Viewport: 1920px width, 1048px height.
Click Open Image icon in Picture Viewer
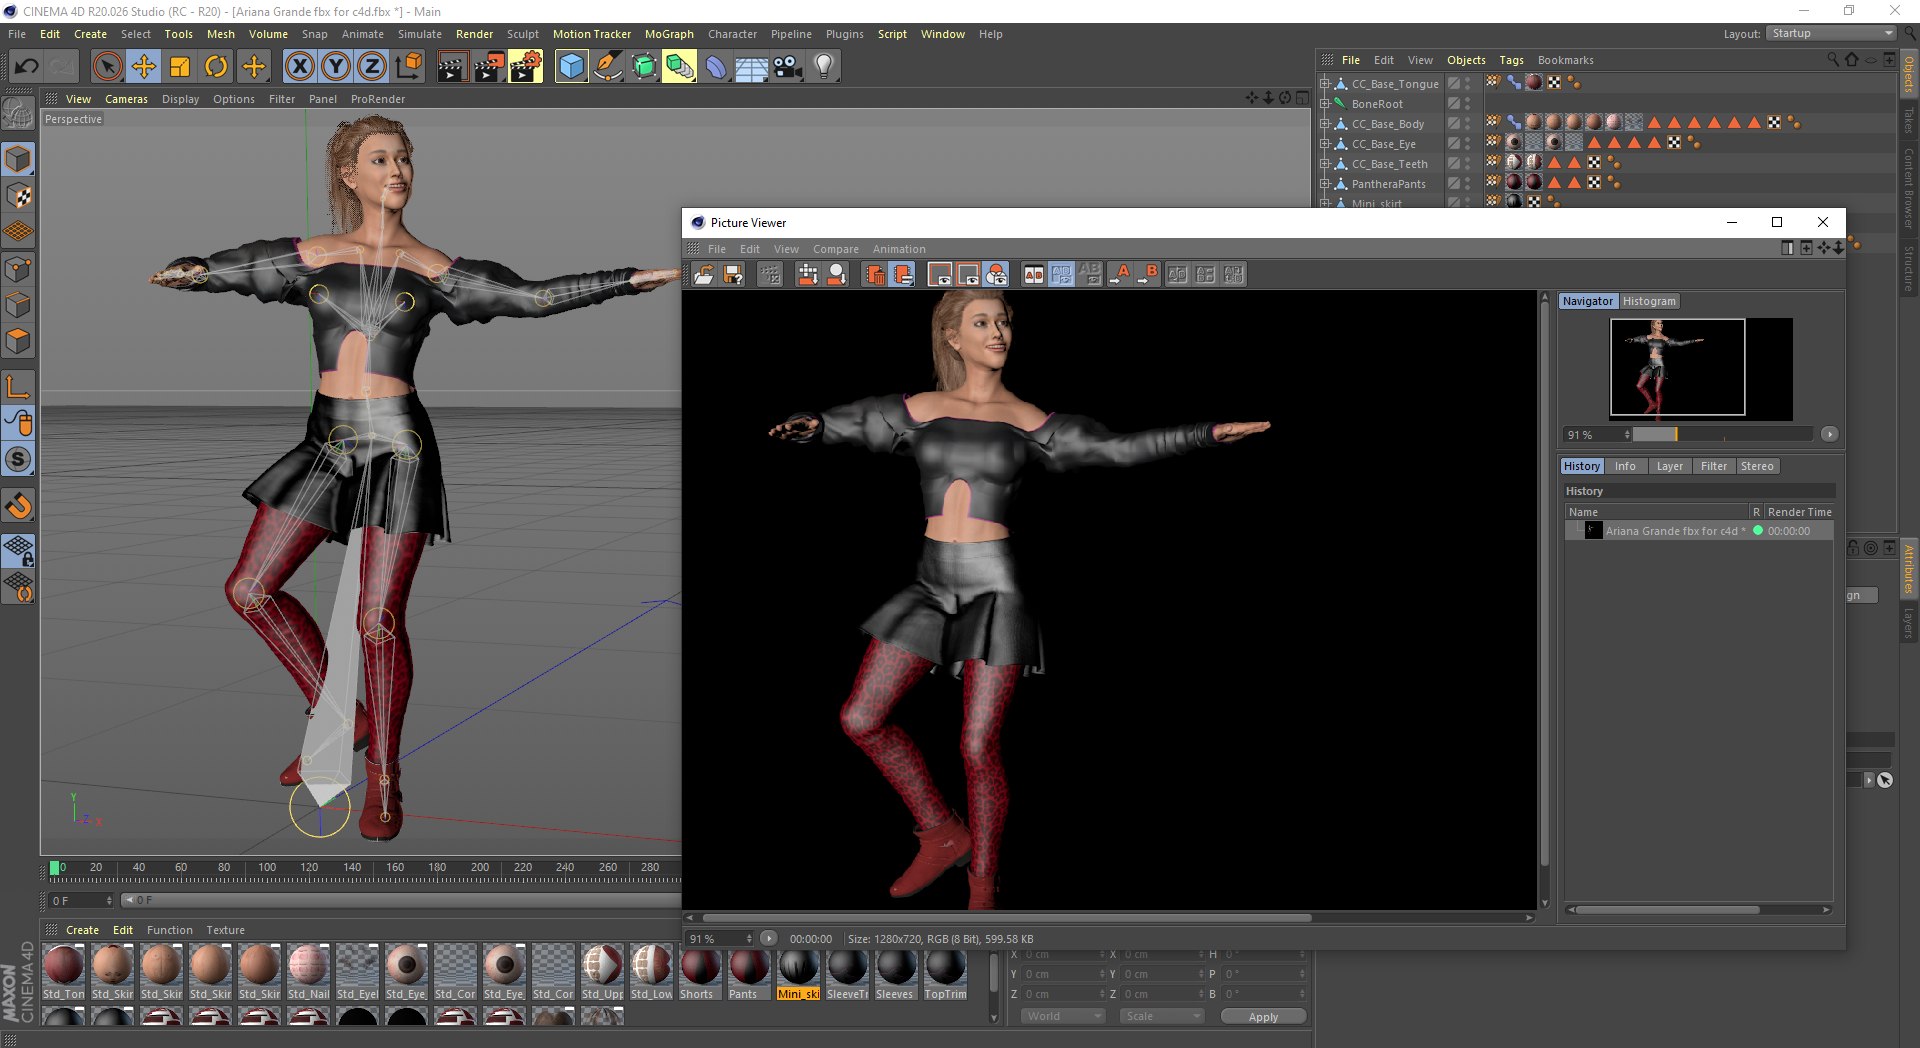[x=704, y=274]
